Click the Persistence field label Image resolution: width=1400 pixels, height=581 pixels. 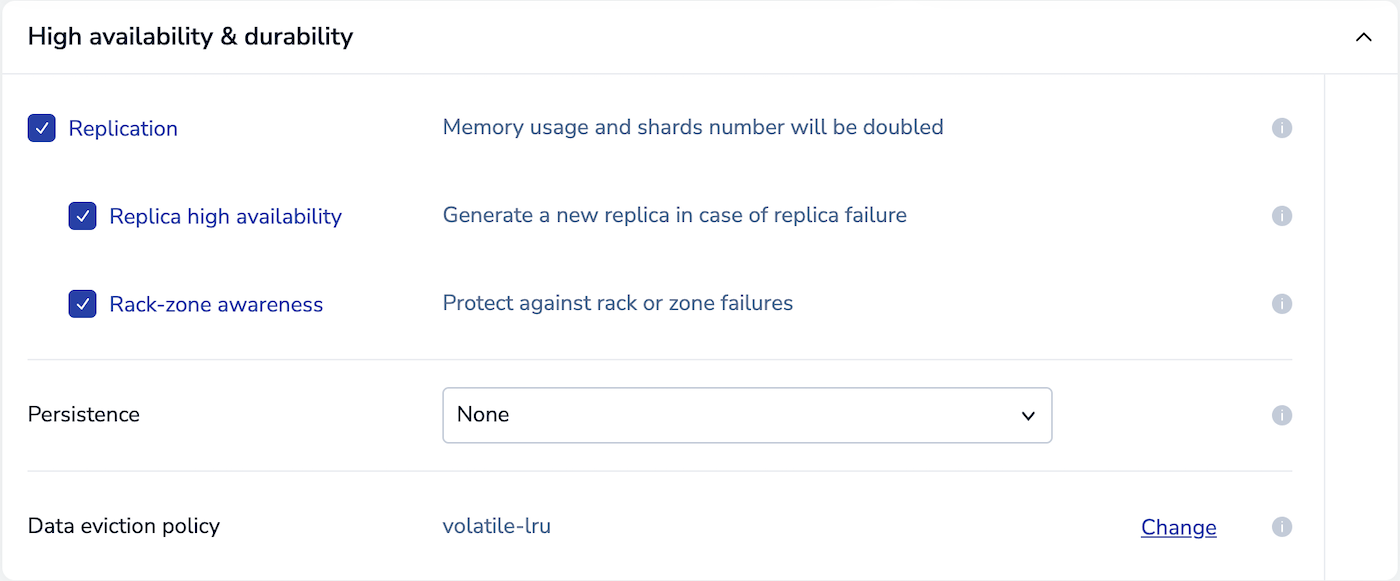84,415
